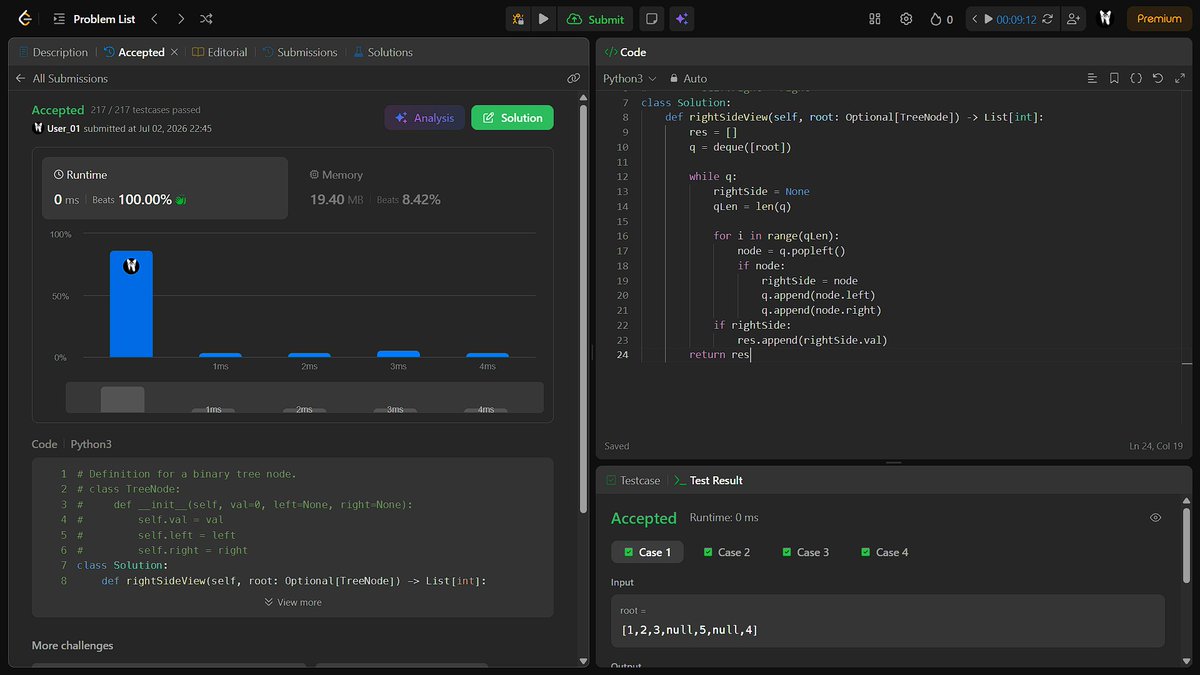Maximize the code editor panel icon
Image resolution: width=1200 pixels, height=675 pixels.
(x=1180, y=78)
